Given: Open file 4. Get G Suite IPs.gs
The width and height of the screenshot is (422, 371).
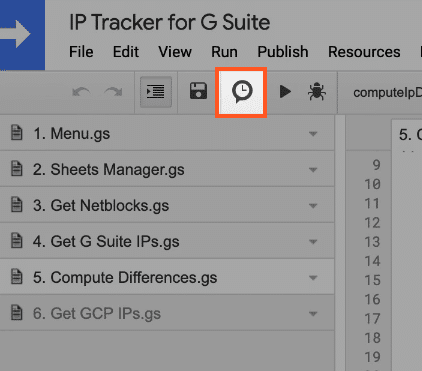Looking at the screenshot, I should pyautogui.click(x=167, y=242).
